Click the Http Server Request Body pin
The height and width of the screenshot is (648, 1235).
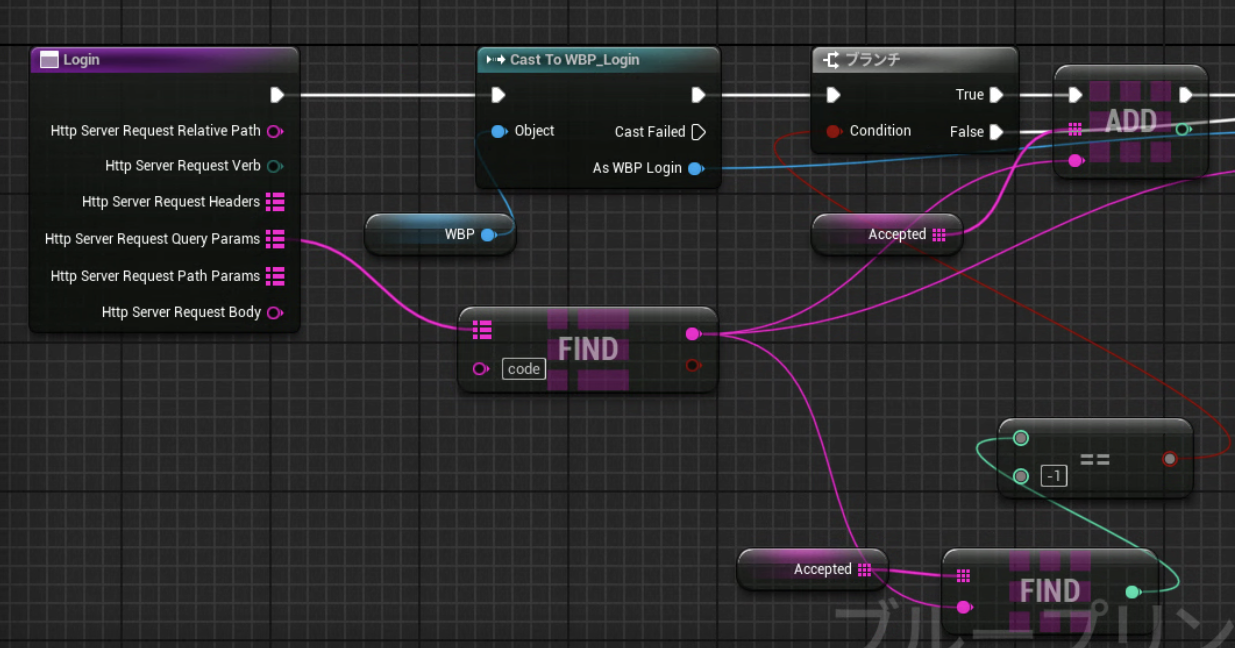274,313
